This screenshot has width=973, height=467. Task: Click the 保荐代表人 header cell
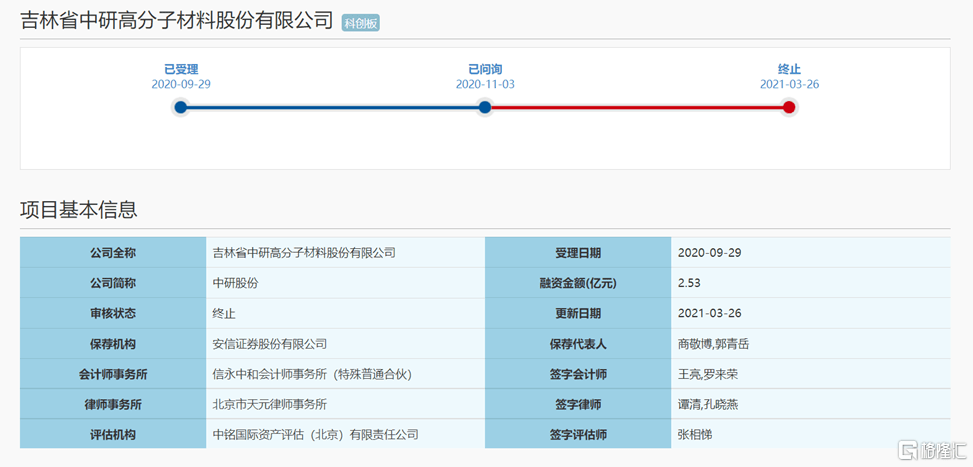(578, 344)
